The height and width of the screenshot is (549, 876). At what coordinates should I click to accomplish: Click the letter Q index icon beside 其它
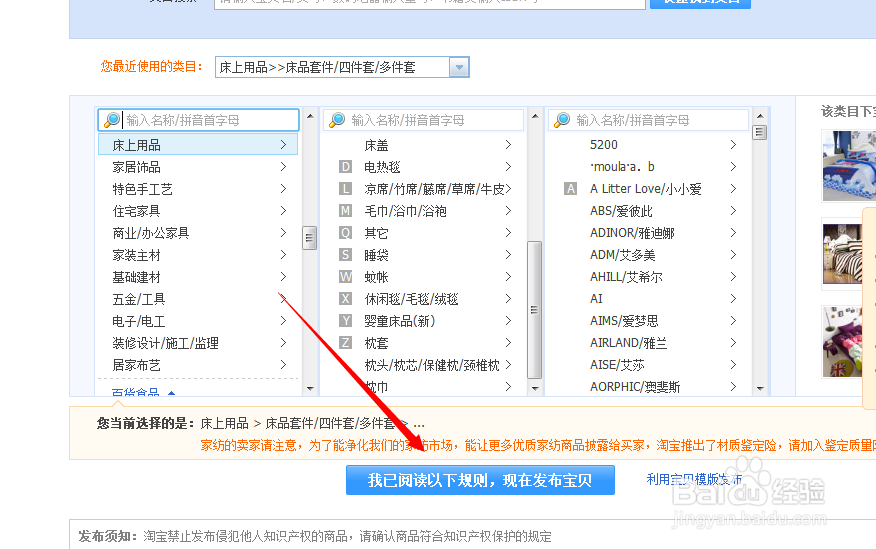pos(345,233)
